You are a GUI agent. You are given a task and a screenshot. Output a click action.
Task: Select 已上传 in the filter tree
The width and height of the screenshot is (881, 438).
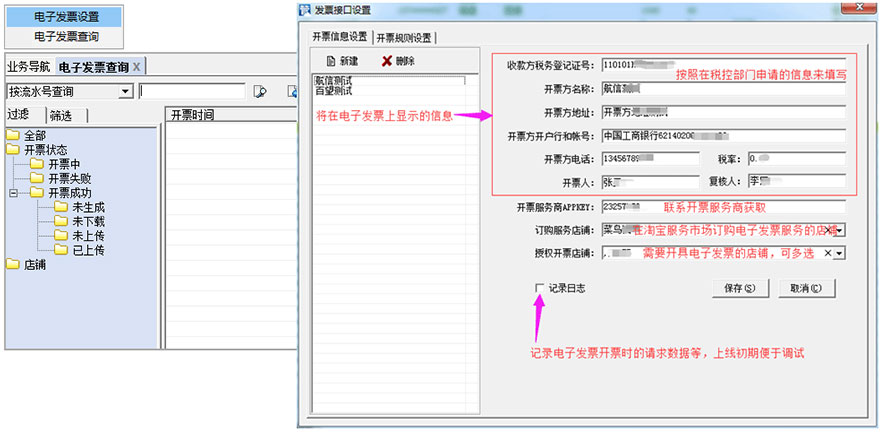tap(88, 251)
